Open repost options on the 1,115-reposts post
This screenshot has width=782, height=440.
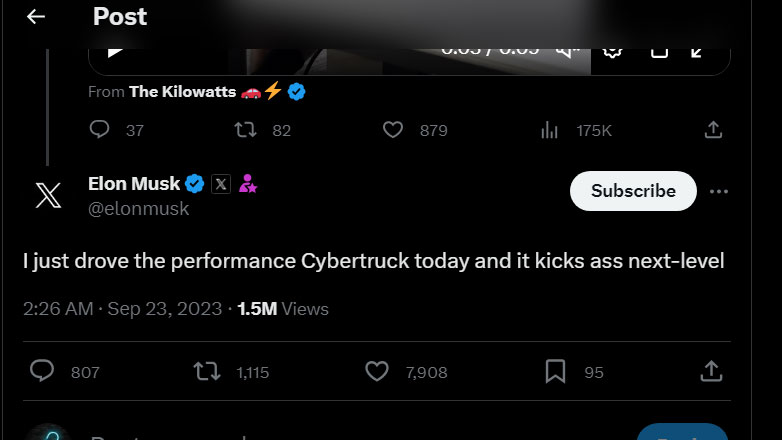tap(206, 371)
